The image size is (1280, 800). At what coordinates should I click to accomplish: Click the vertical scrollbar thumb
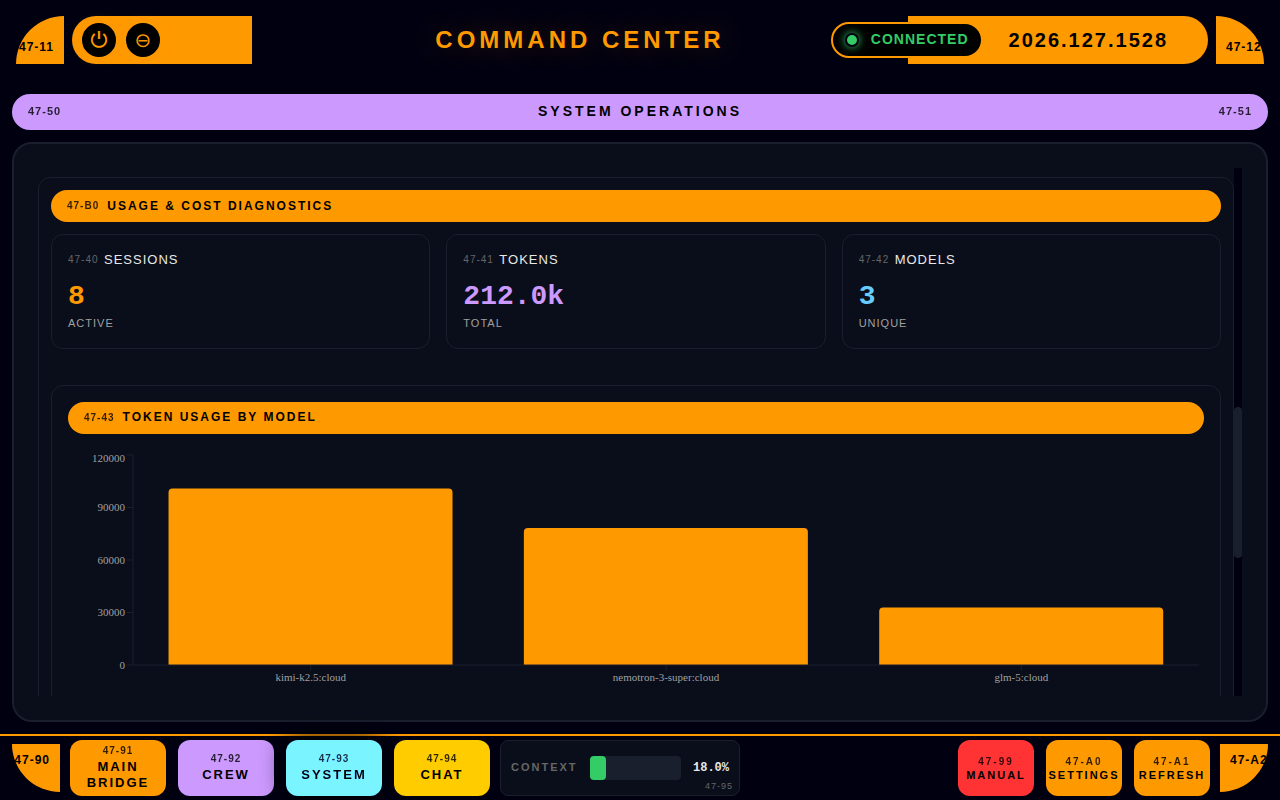[x=1238, y=482]
